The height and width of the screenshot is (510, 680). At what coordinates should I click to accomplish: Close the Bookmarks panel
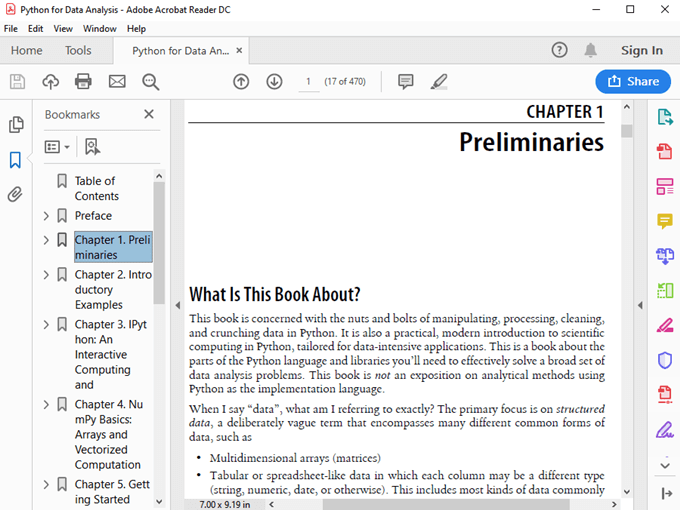point(149,114)
